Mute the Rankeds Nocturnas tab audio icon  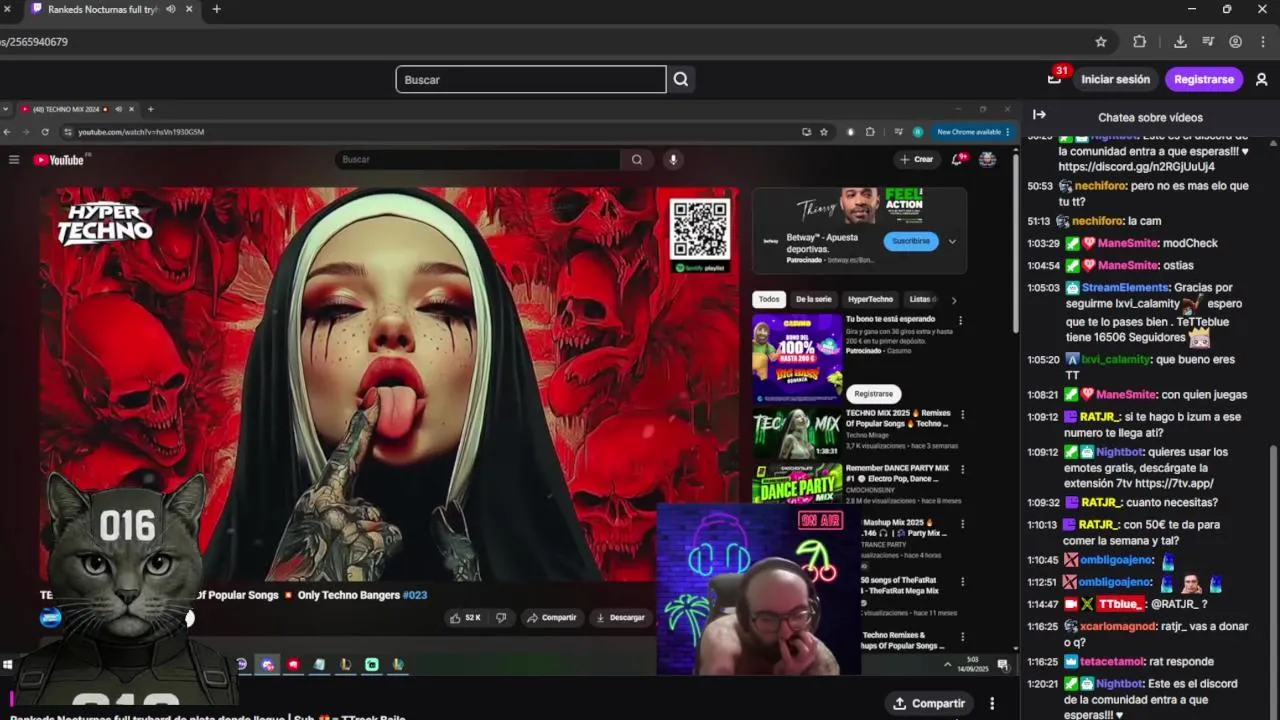[x=170, y=9]
